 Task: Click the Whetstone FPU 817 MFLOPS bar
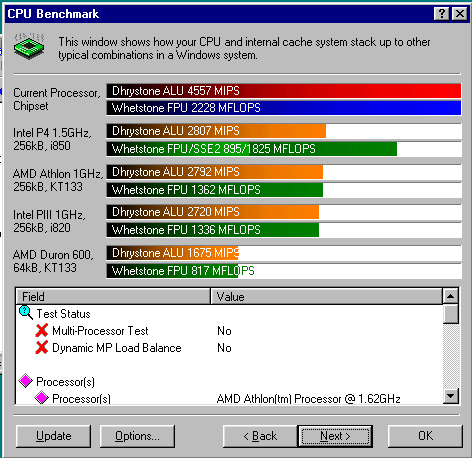coord(172,271)
